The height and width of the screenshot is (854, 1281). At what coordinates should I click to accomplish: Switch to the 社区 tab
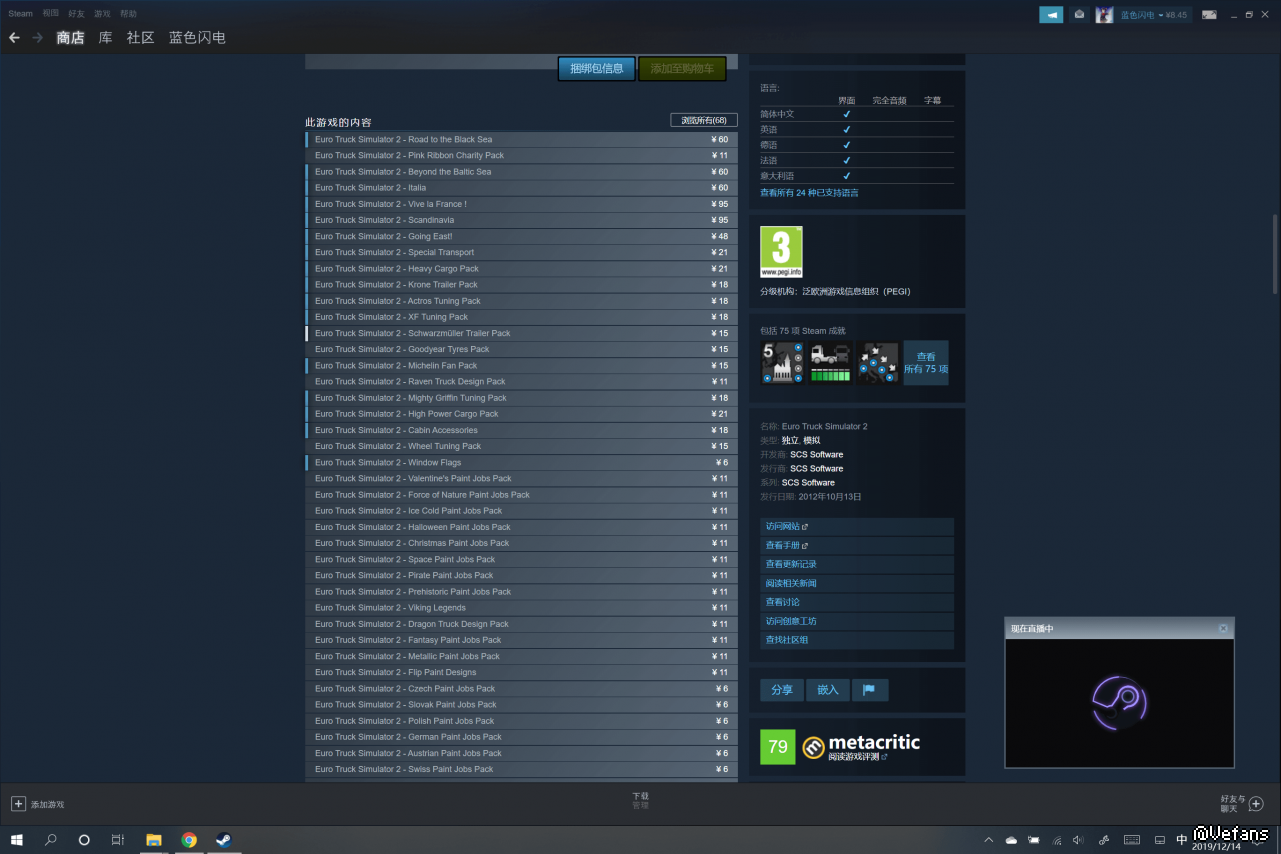[x=140, y=38]
